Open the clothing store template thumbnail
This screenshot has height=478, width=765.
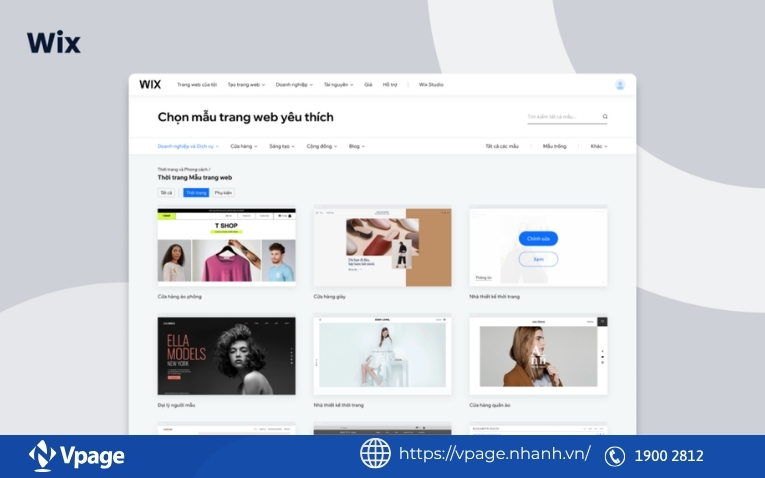click(538, 356)
